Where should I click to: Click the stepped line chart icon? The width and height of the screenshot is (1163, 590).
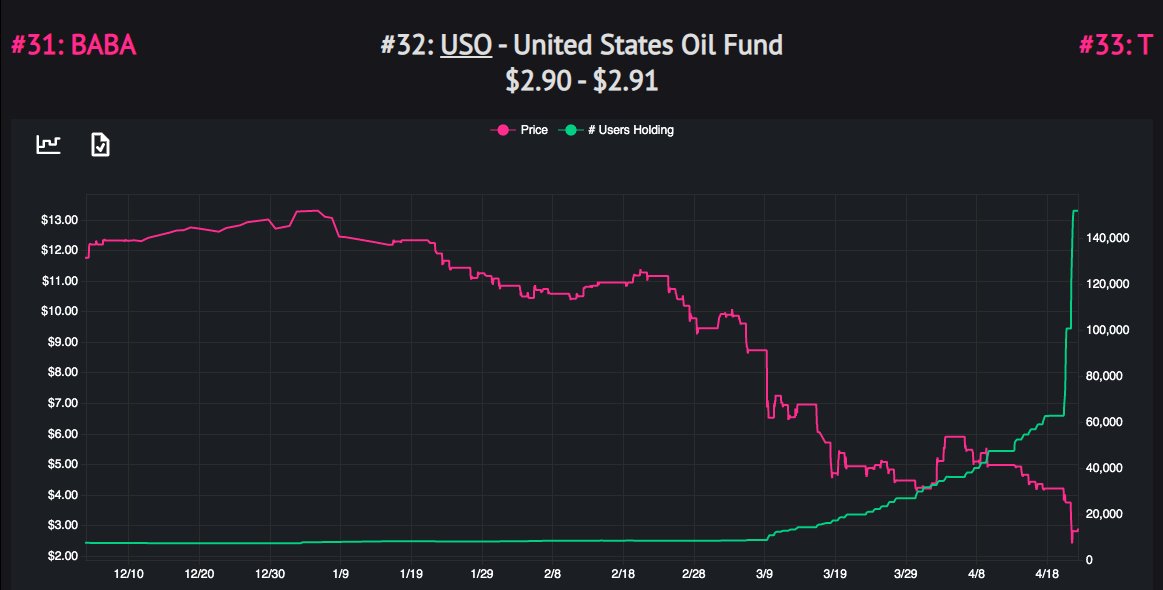(48, 144)
